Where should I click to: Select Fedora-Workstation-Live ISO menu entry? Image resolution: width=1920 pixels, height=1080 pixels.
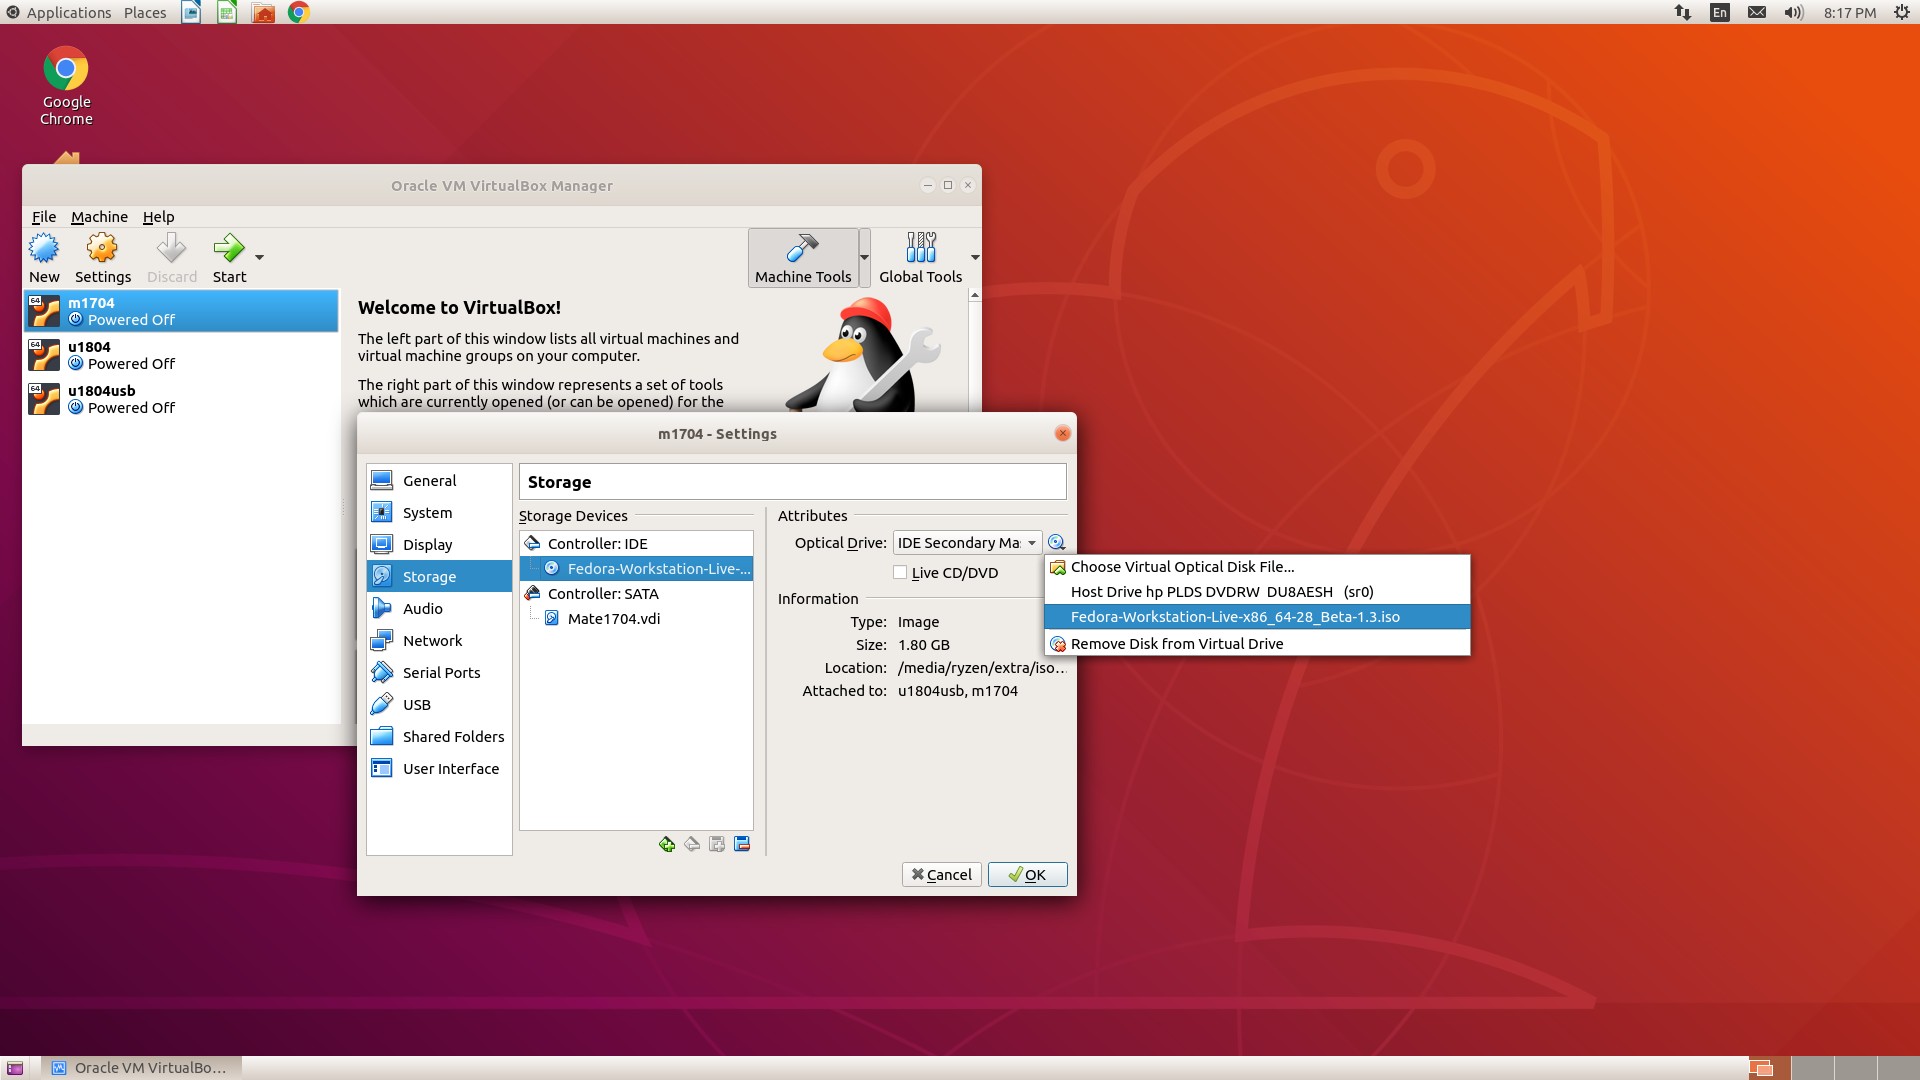pyautogui.click(x=1257, y=617)
